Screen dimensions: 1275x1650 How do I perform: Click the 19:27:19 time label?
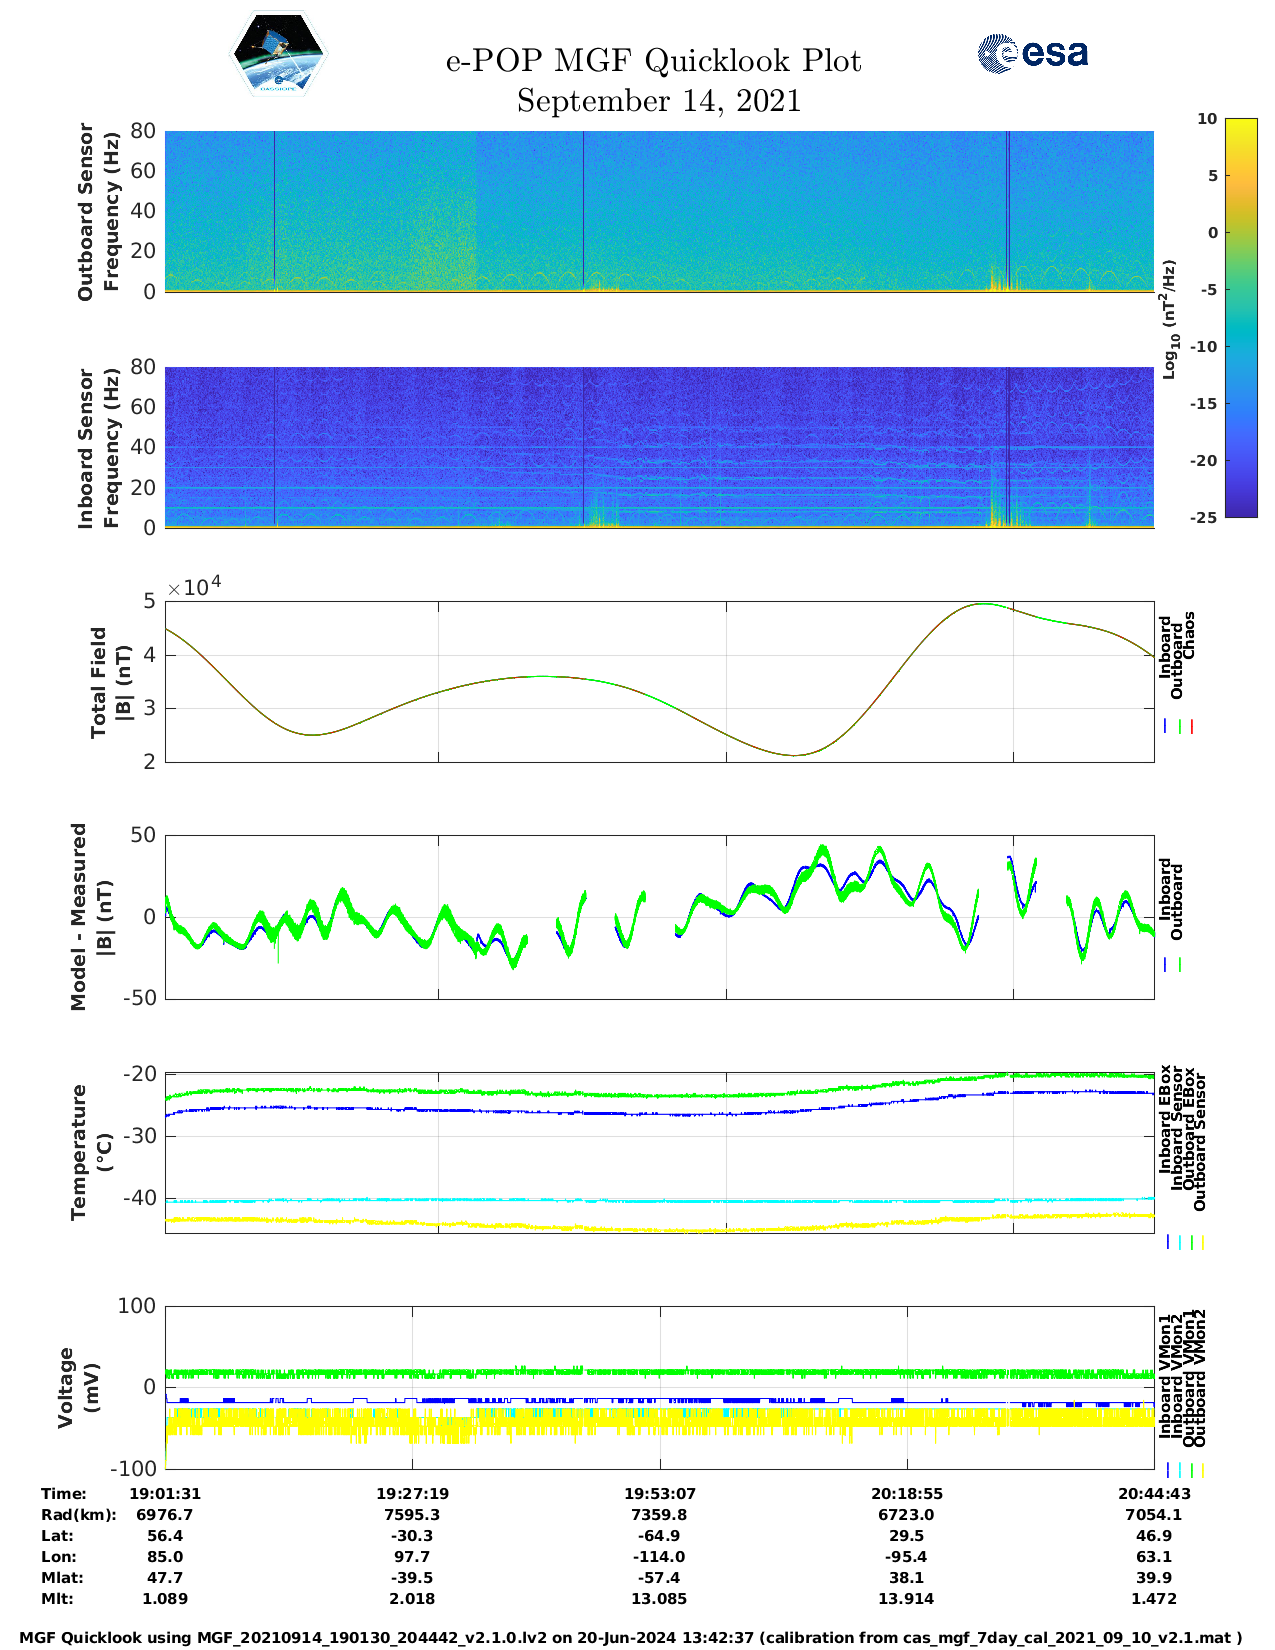pyautogui.click(x=412, y=1494)
